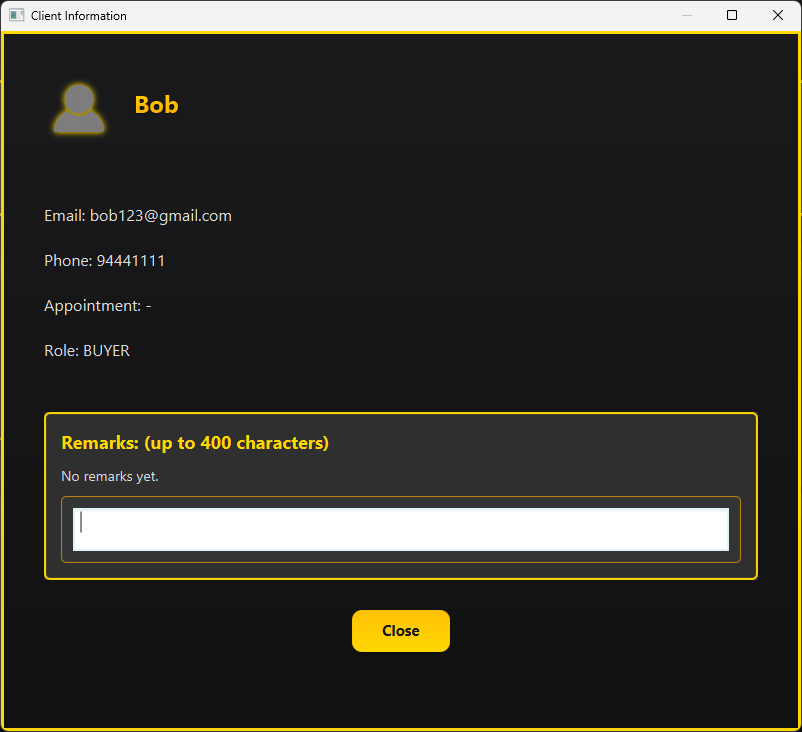Click the "Remarks:" section heading

point(100,443)
